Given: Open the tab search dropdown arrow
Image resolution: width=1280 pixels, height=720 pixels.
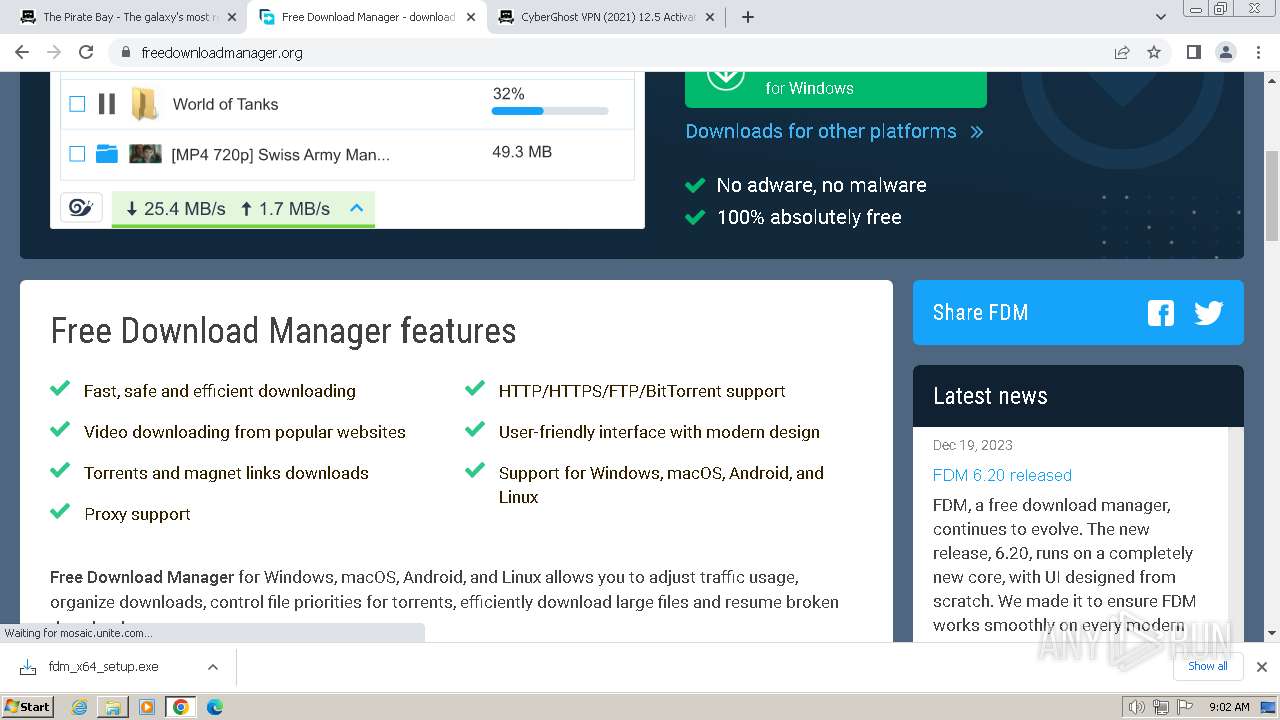Looking at the screenshot, I should 1161,17.
